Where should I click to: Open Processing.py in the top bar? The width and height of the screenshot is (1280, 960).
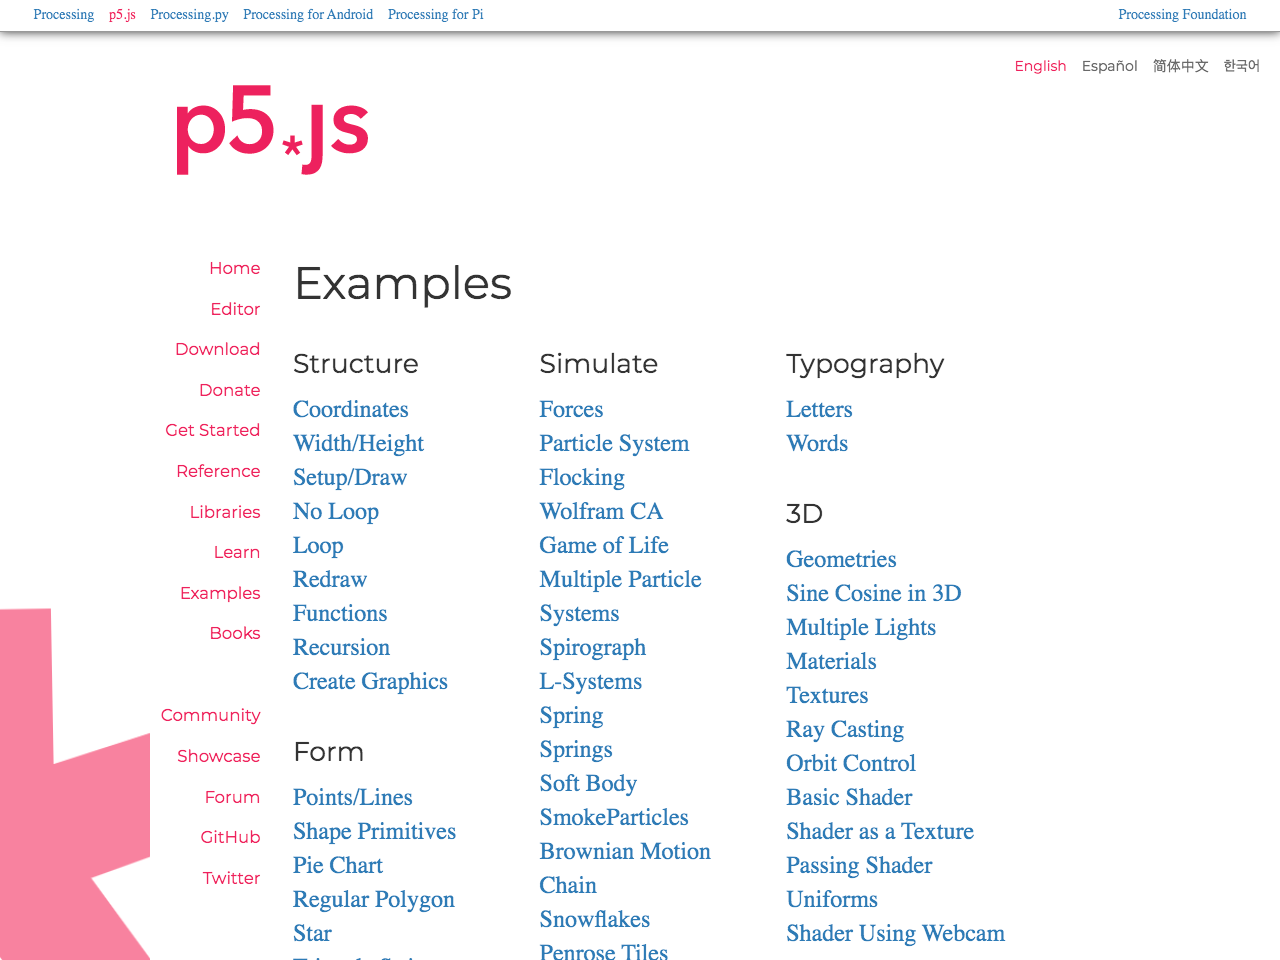(x=189, y=15)
